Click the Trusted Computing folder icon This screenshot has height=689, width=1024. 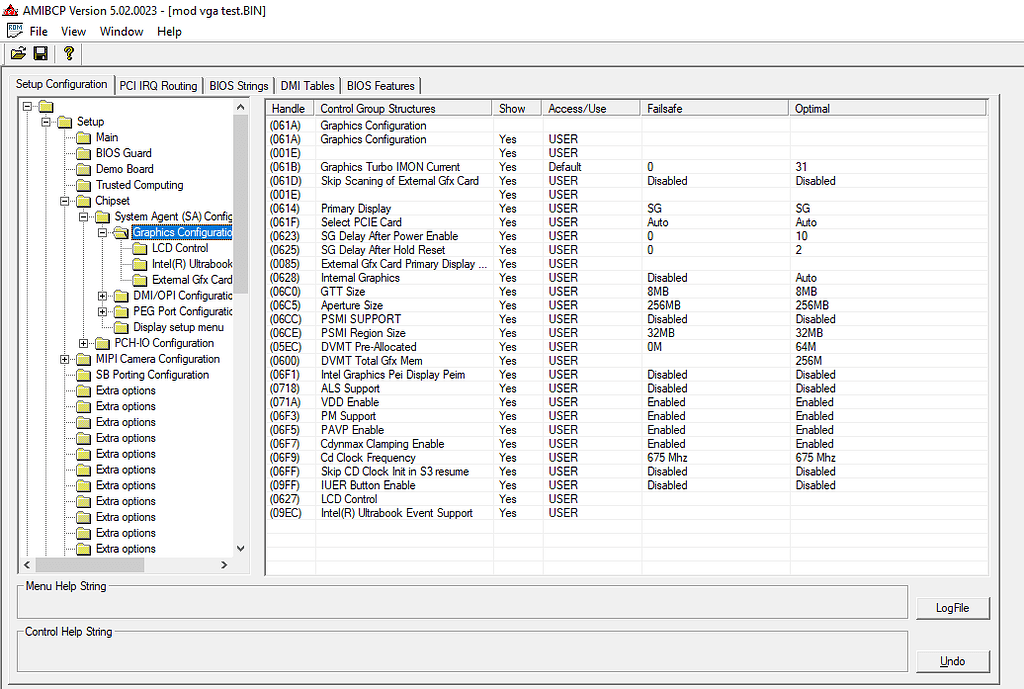[86, 184]
